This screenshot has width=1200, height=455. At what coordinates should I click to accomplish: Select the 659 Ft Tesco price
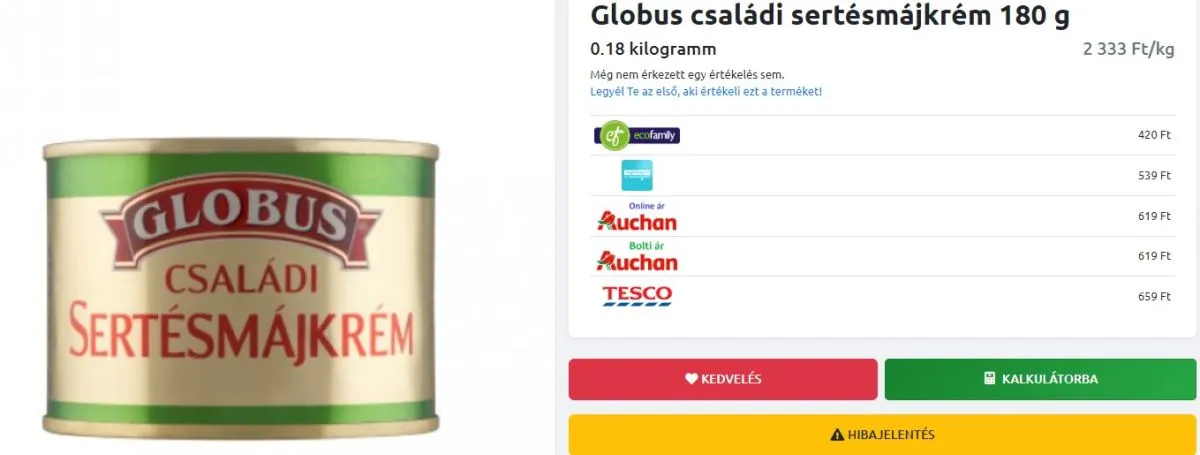pyautogui.click(x=1154, y=297)
